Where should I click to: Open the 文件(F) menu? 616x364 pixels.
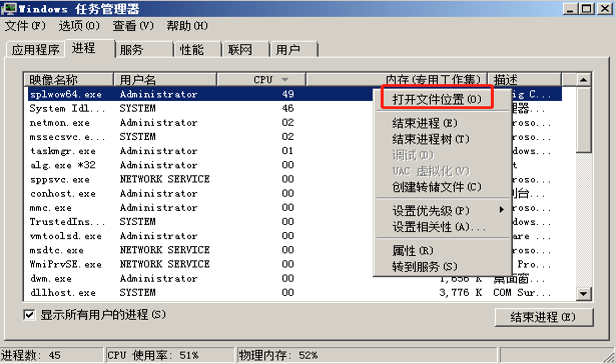coord(25,26)
